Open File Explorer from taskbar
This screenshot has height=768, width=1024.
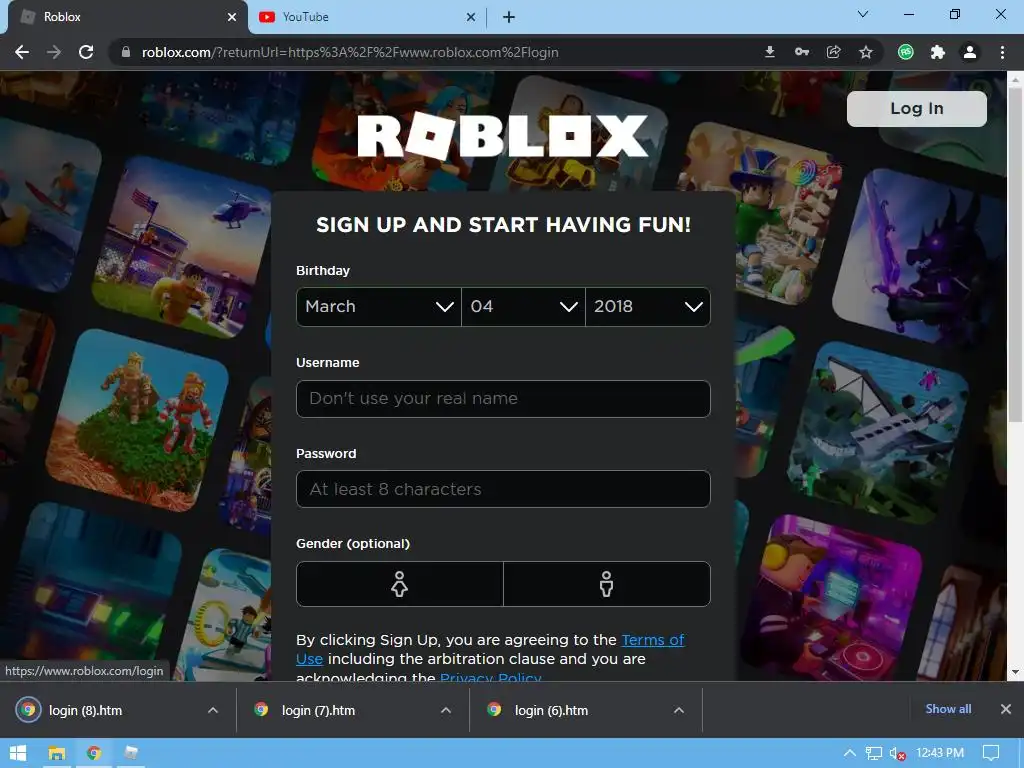pos(57,753)
